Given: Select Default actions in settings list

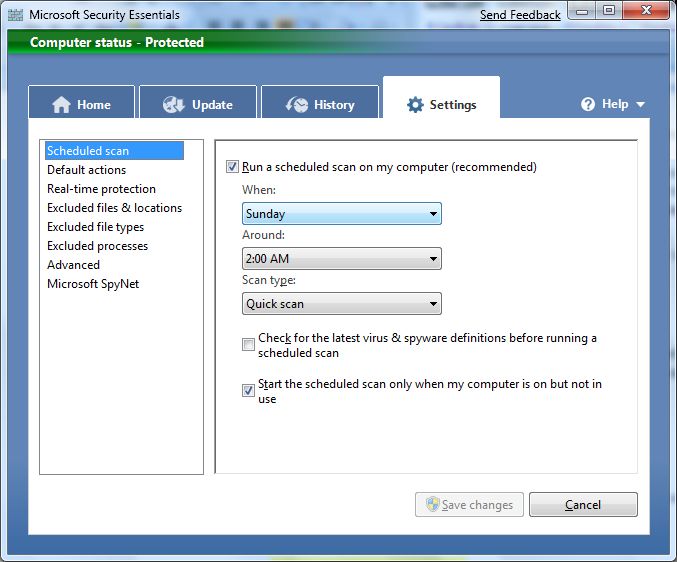Looking at the screenshot, I should (x=86, y=170).
